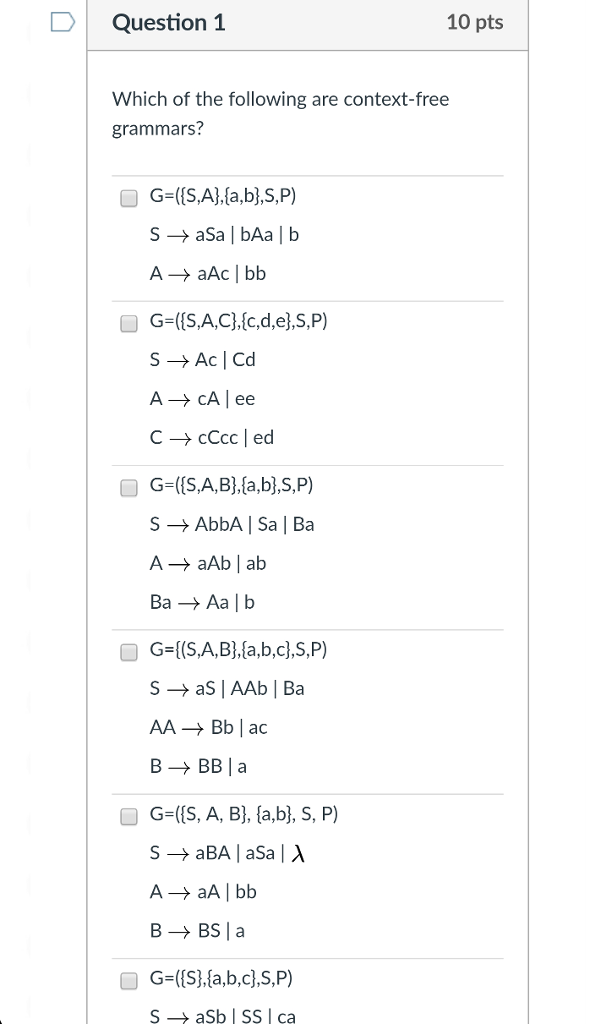The height and width of the screenshot is (1024, 601).
Task: Tick grammar G={(S,A,B},{a,b,c},S,P)
Action: pyautogui.click(x=128, y=651)
